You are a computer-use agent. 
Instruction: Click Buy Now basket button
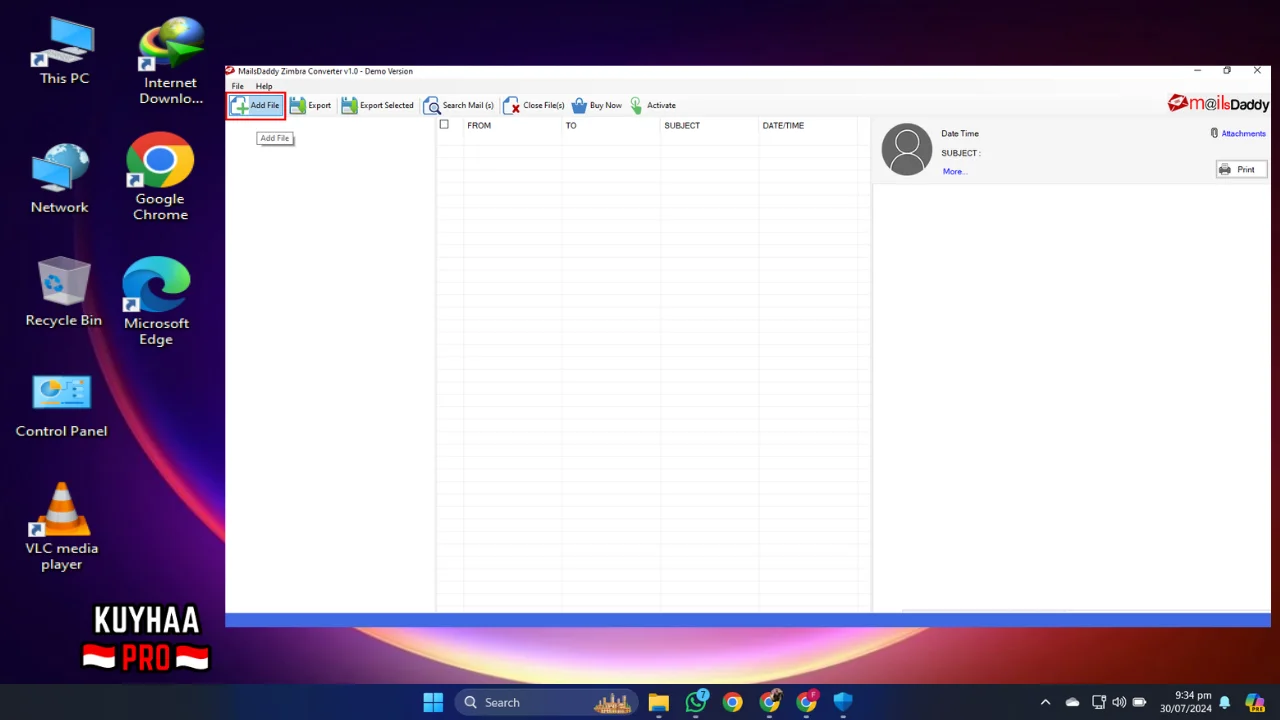(x=596, y=105)
